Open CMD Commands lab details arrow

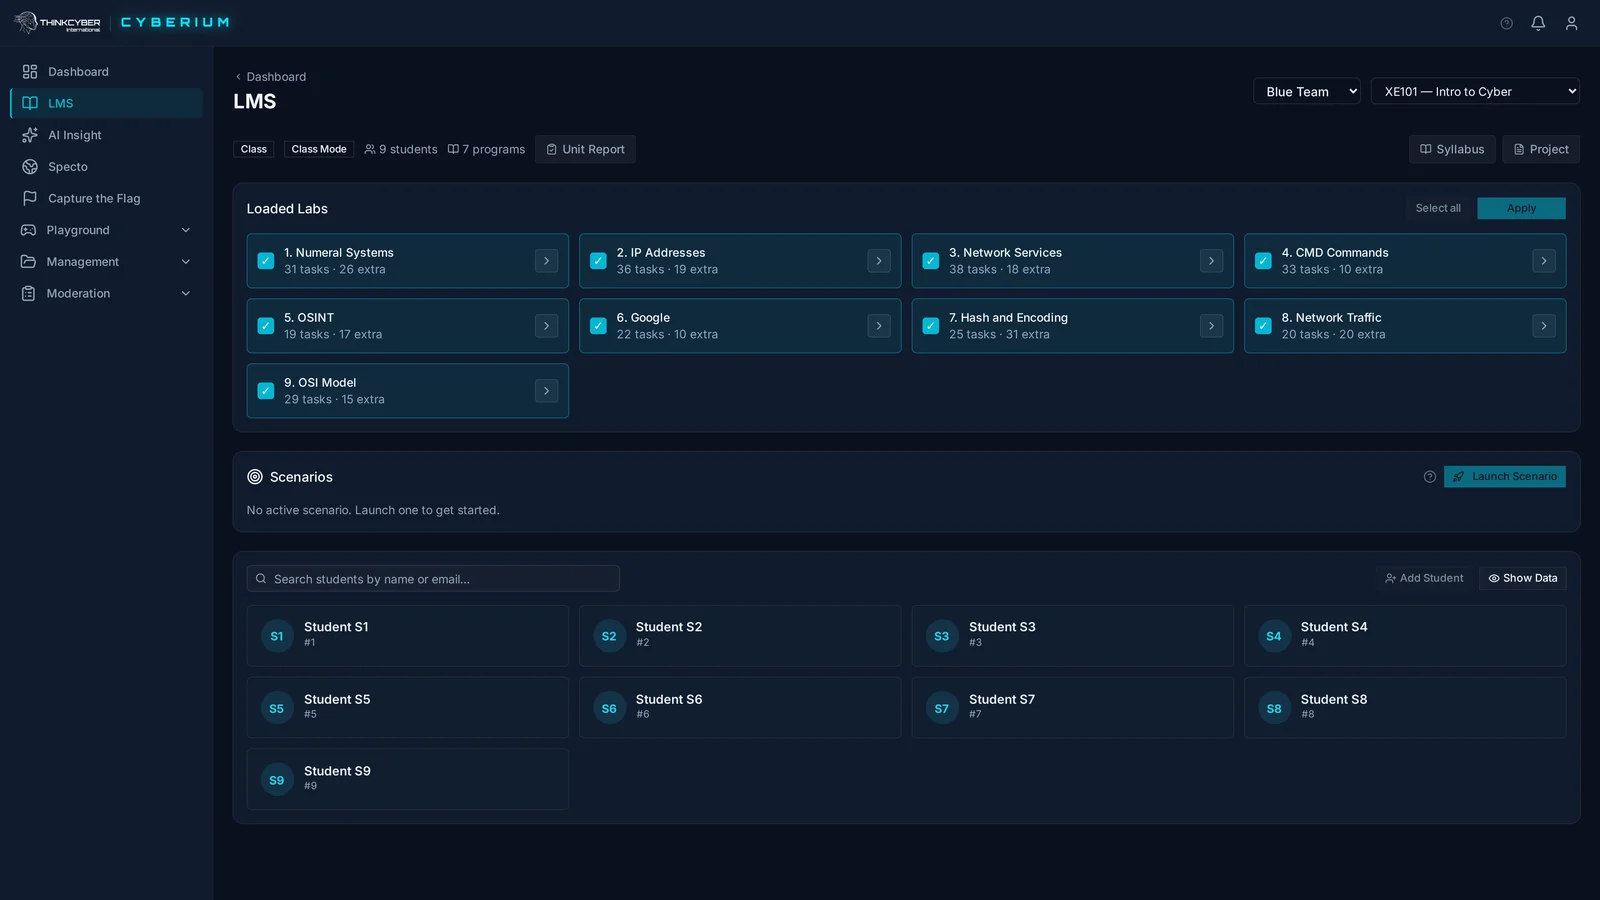tap(1544, 261)
